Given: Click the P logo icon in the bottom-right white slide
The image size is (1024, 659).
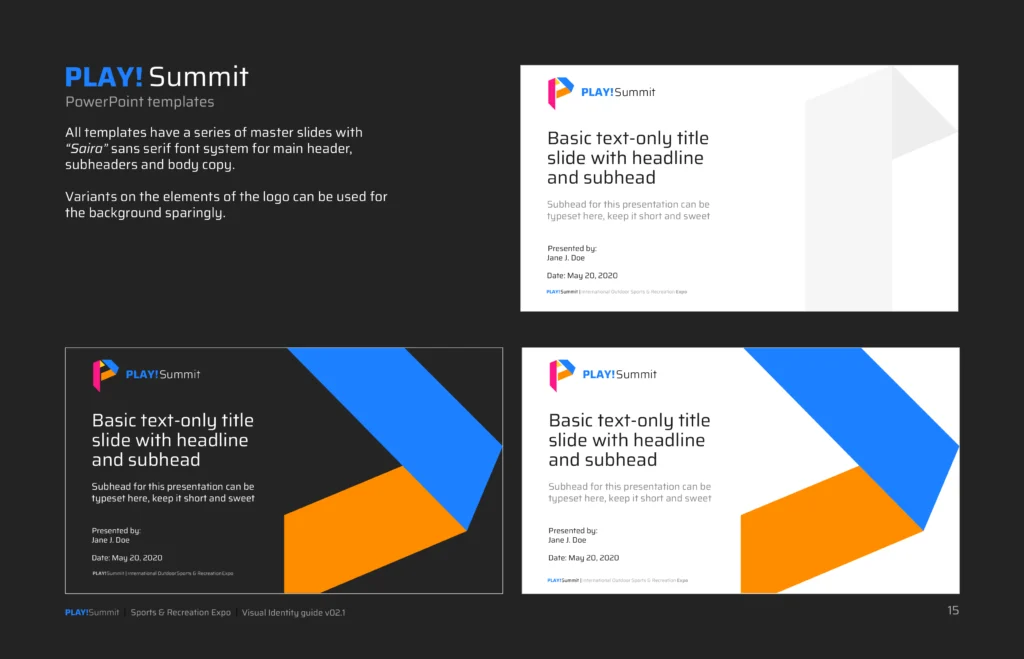Looking at the screenshot, I should click(x=562, y=375).
